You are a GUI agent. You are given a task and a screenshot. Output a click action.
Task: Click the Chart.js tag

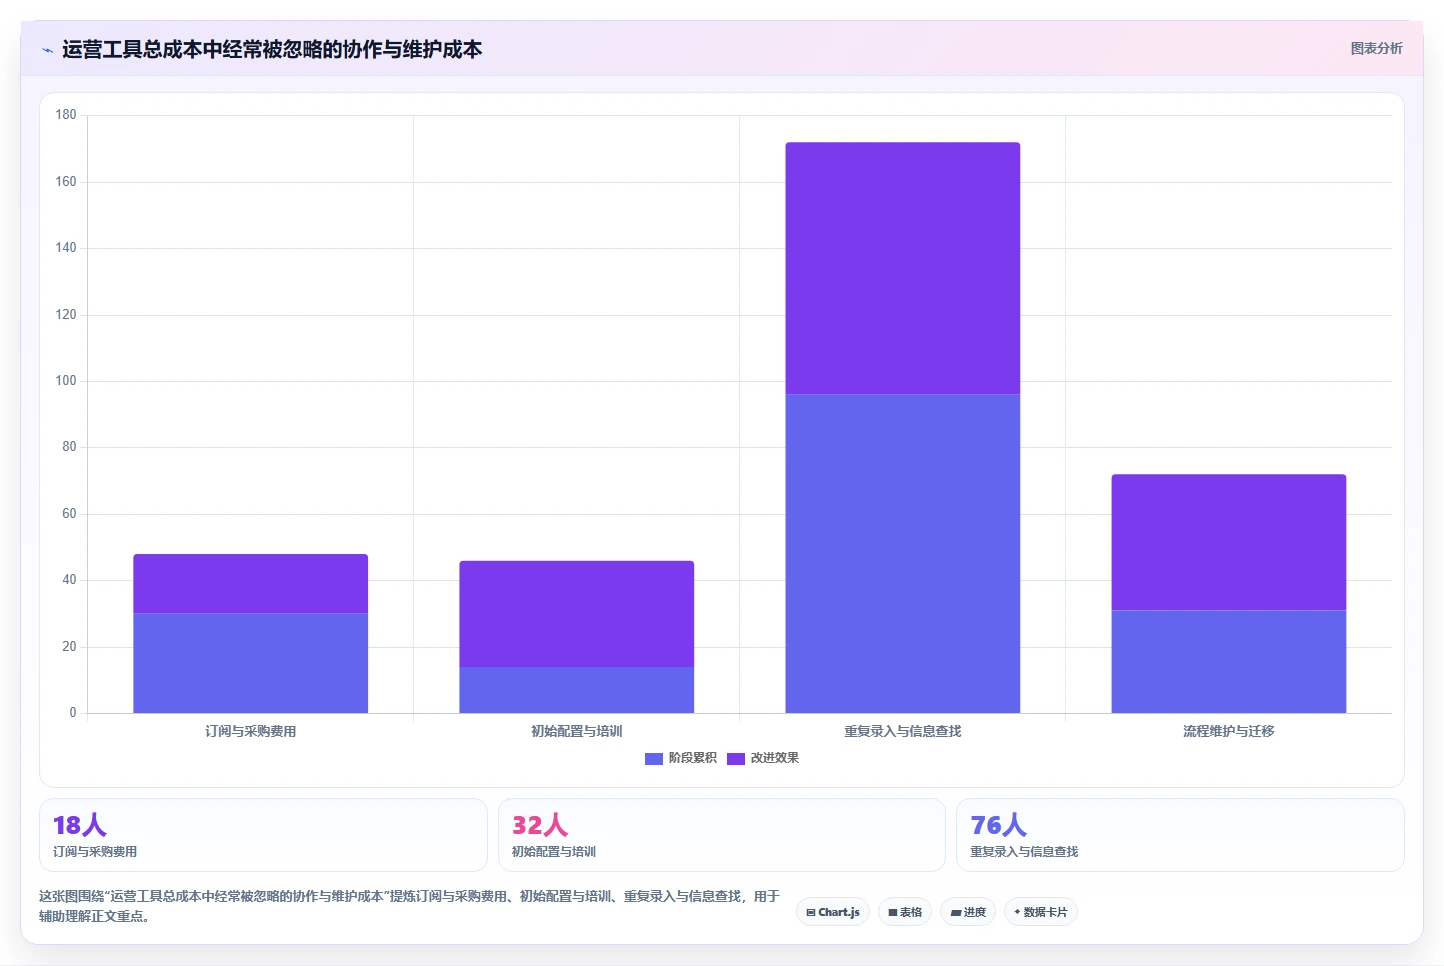click(833, 912)
